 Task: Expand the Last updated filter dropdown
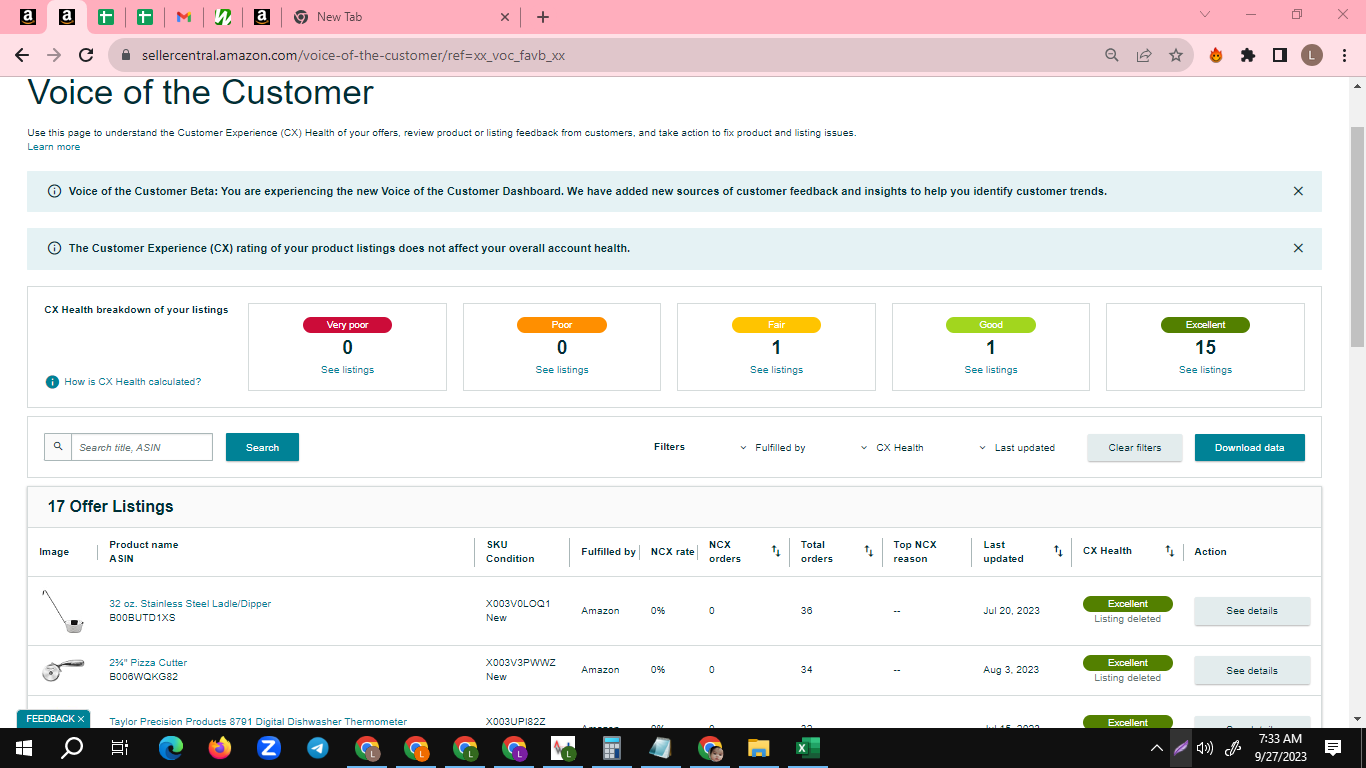tap(1017, 448)
